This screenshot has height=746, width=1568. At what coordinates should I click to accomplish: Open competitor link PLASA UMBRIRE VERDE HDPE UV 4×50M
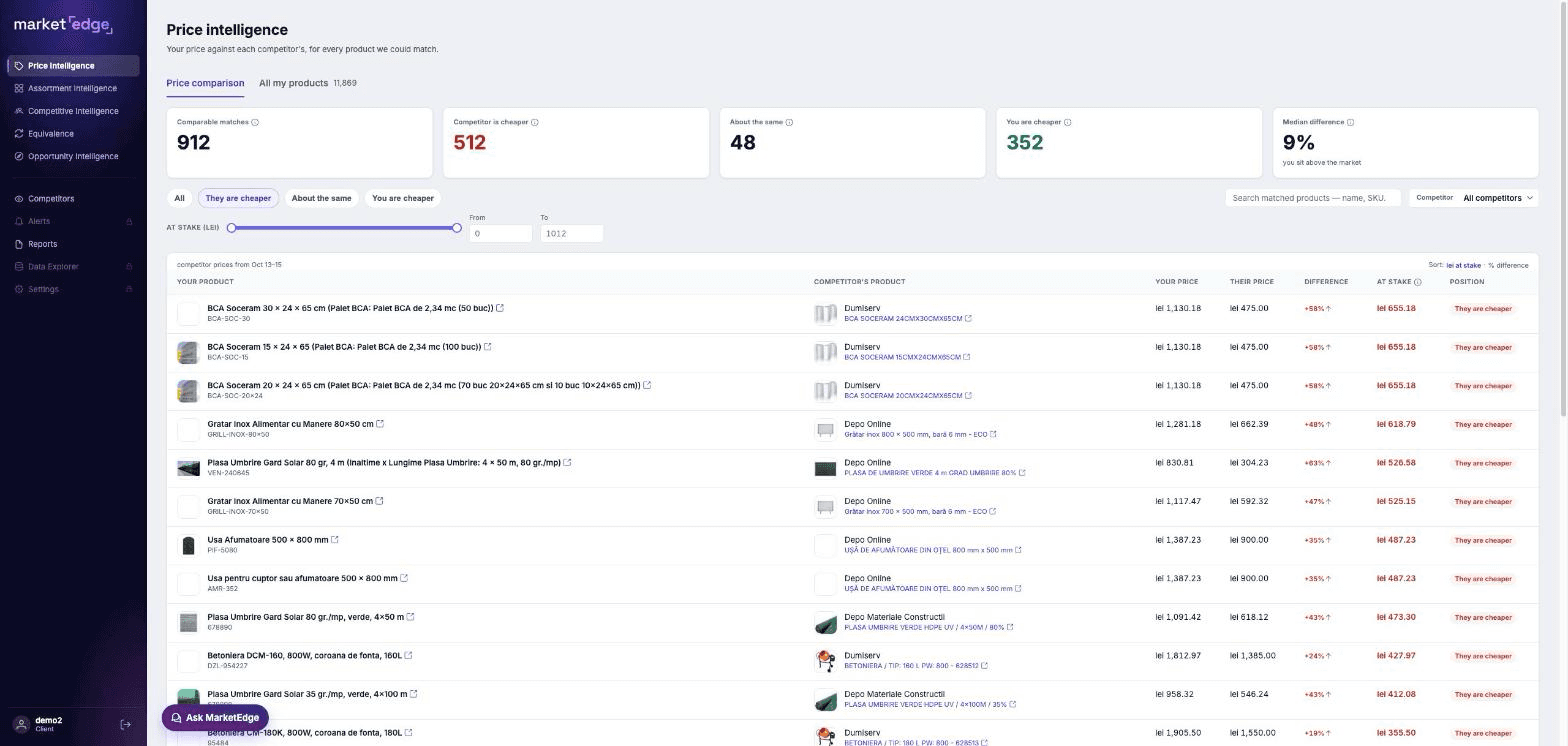click(928, 627)
